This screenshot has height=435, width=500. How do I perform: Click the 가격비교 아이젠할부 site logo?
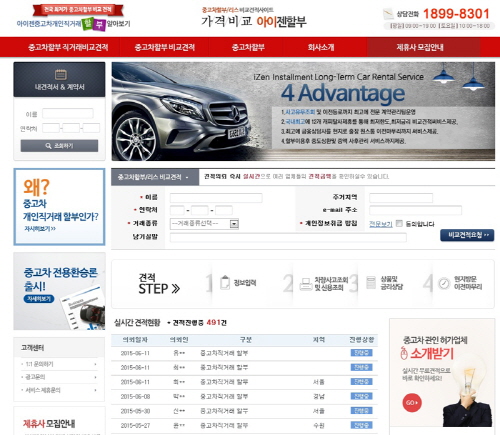pos(254,18)
